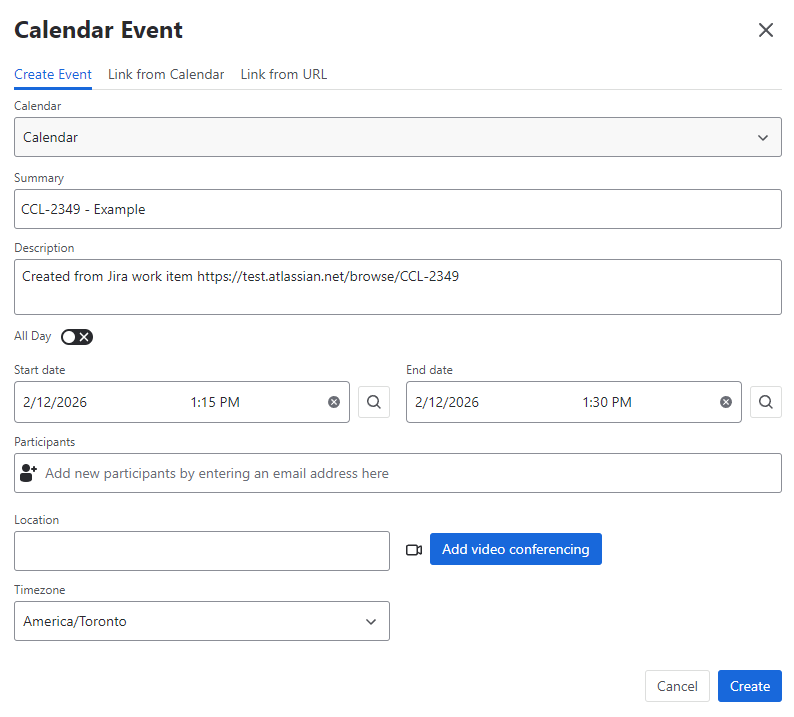Image resolution: width=794 pixels, height=717 pixels.
Task: Click the Description text area
Action: (397, 287)
